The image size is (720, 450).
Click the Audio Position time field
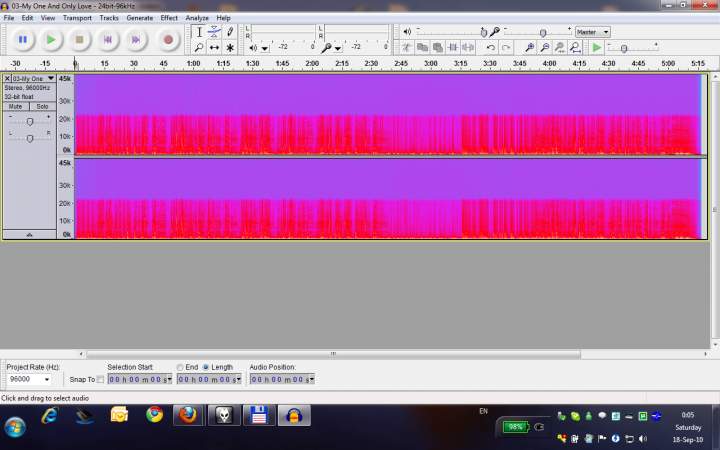pyautogui.click(x=282, y=379)
